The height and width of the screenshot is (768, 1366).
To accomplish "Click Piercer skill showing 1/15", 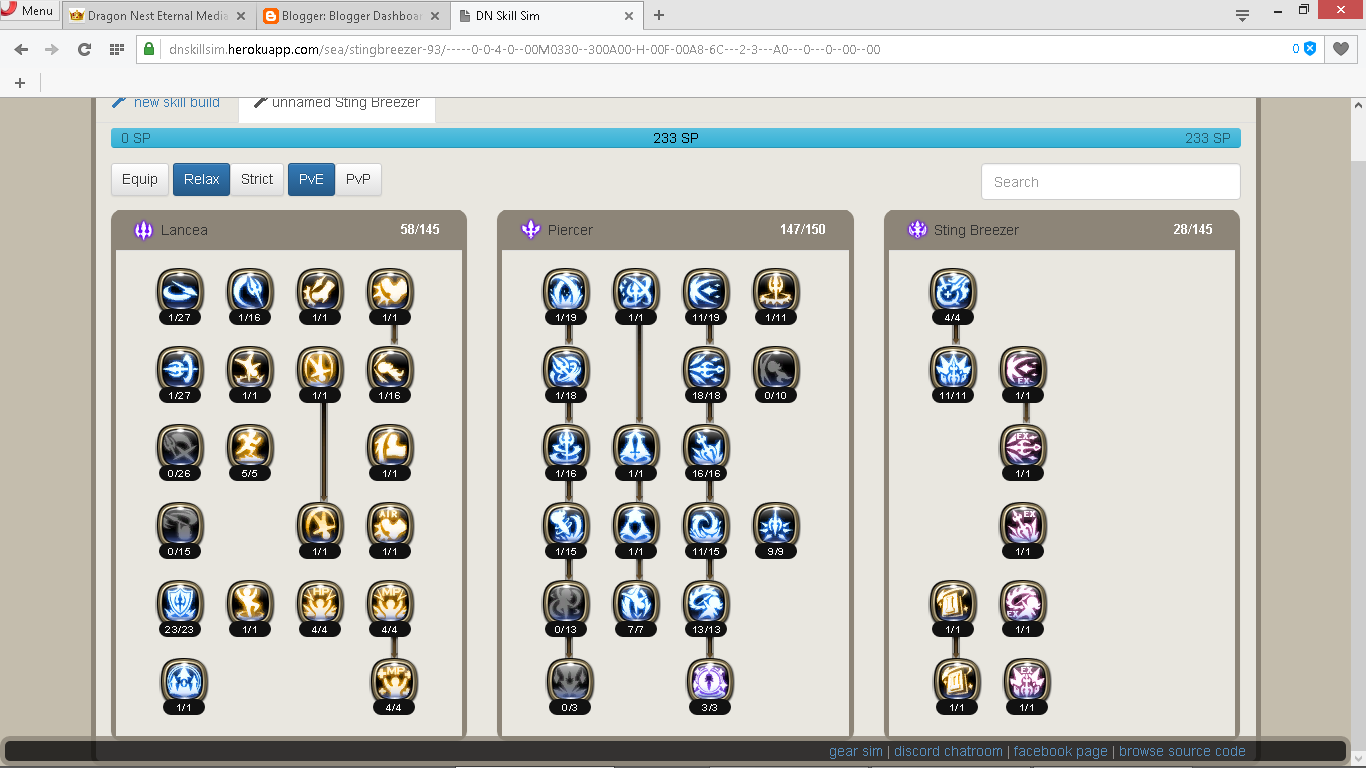I will (567, 525).
